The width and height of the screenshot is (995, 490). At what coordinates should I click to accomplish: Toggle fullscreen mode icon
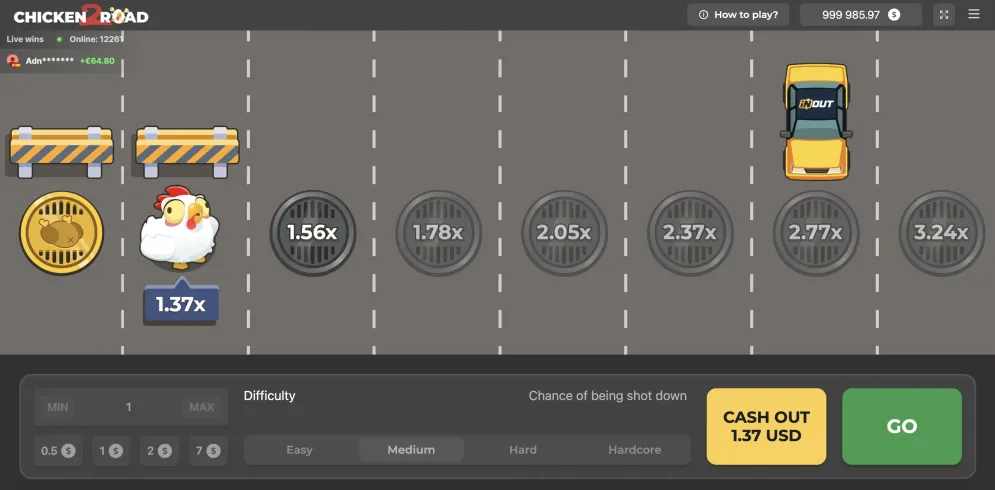(x=944, y=15)
